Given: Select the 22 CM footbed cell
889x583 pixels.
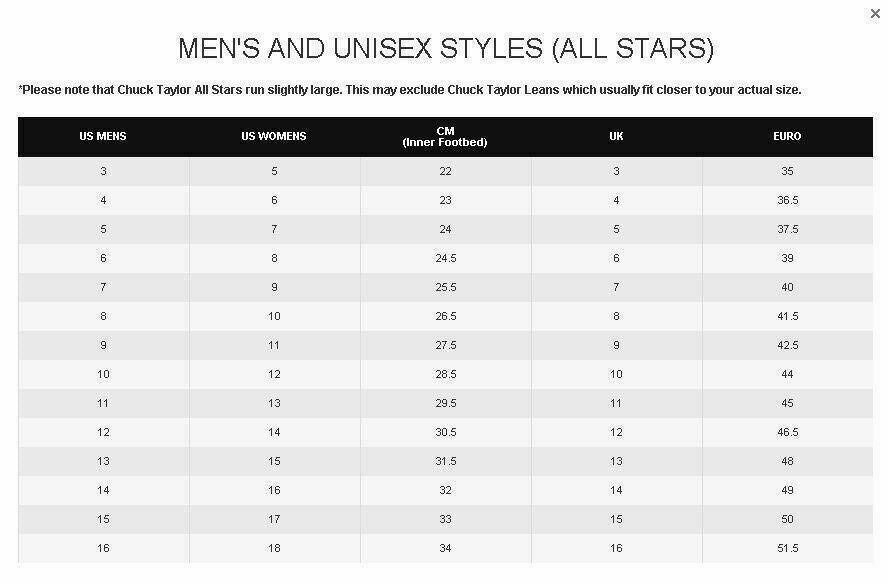Looking at the screenshot, I should tap(445, 171).
